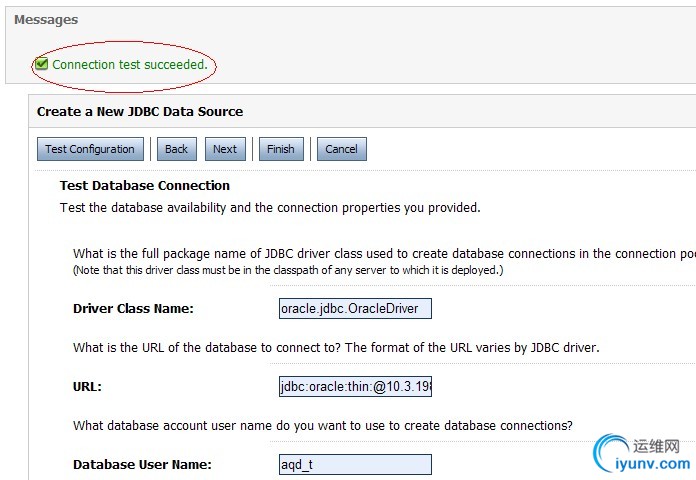Click the "Create a New JDBC Data Source" title
The height and width of the screenshot is (480, 696).
[140, 111]
